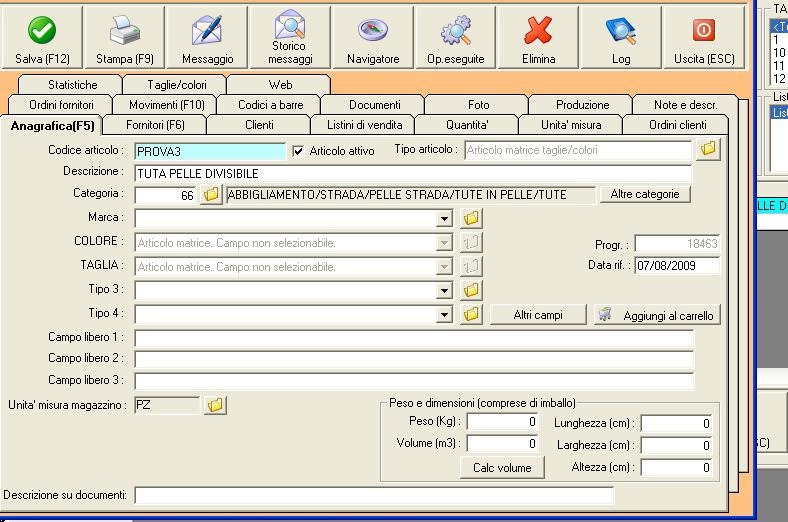Click Altre categorie button
This screenshot has height=522, width=788.
[x=645, y=194]
